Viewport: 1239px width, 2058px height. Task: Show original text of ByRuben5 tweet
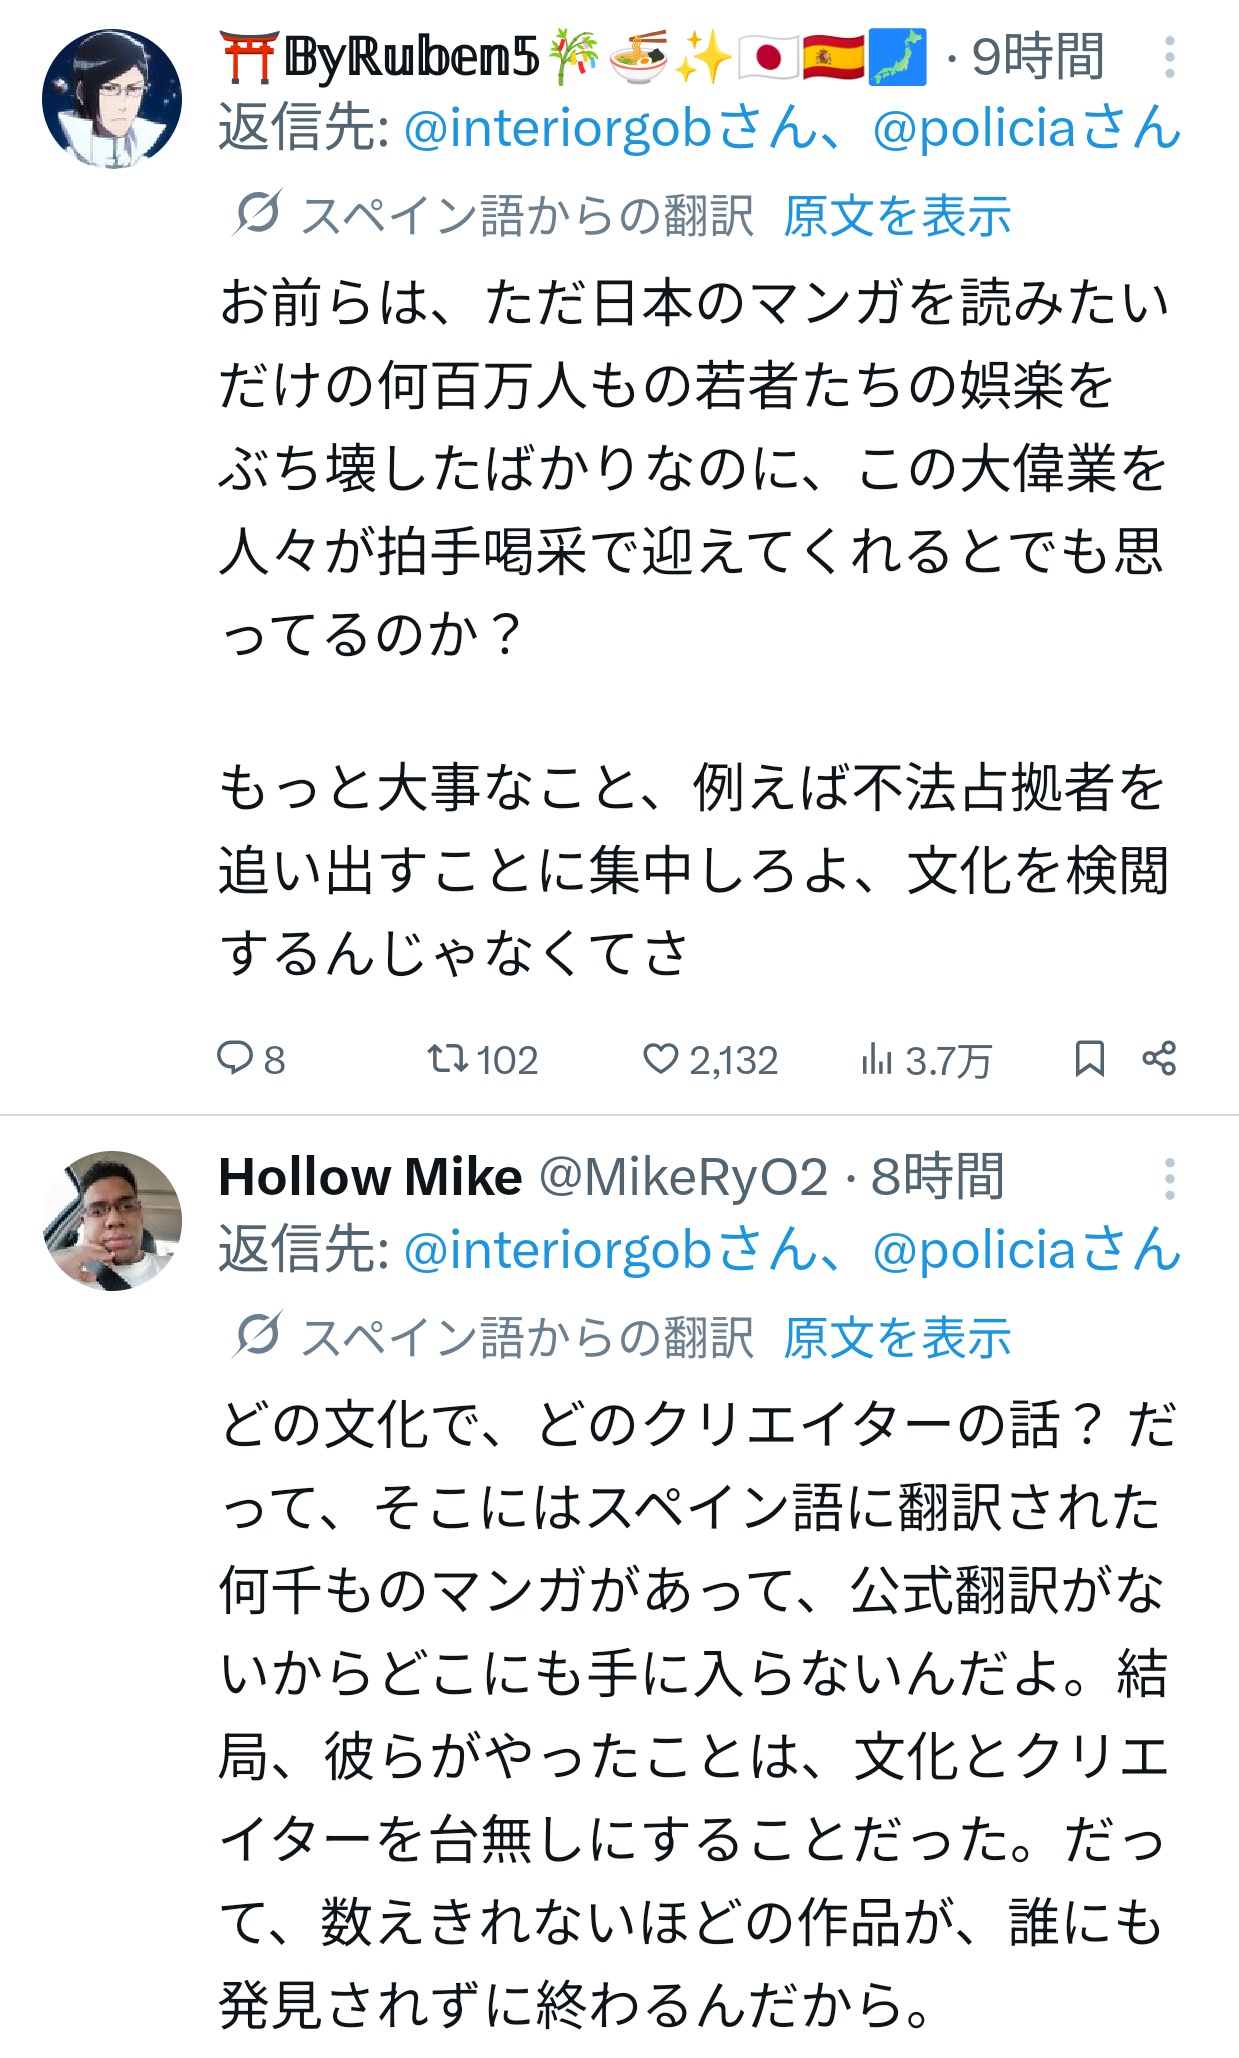pyautogui.click(x=897, y=216)
